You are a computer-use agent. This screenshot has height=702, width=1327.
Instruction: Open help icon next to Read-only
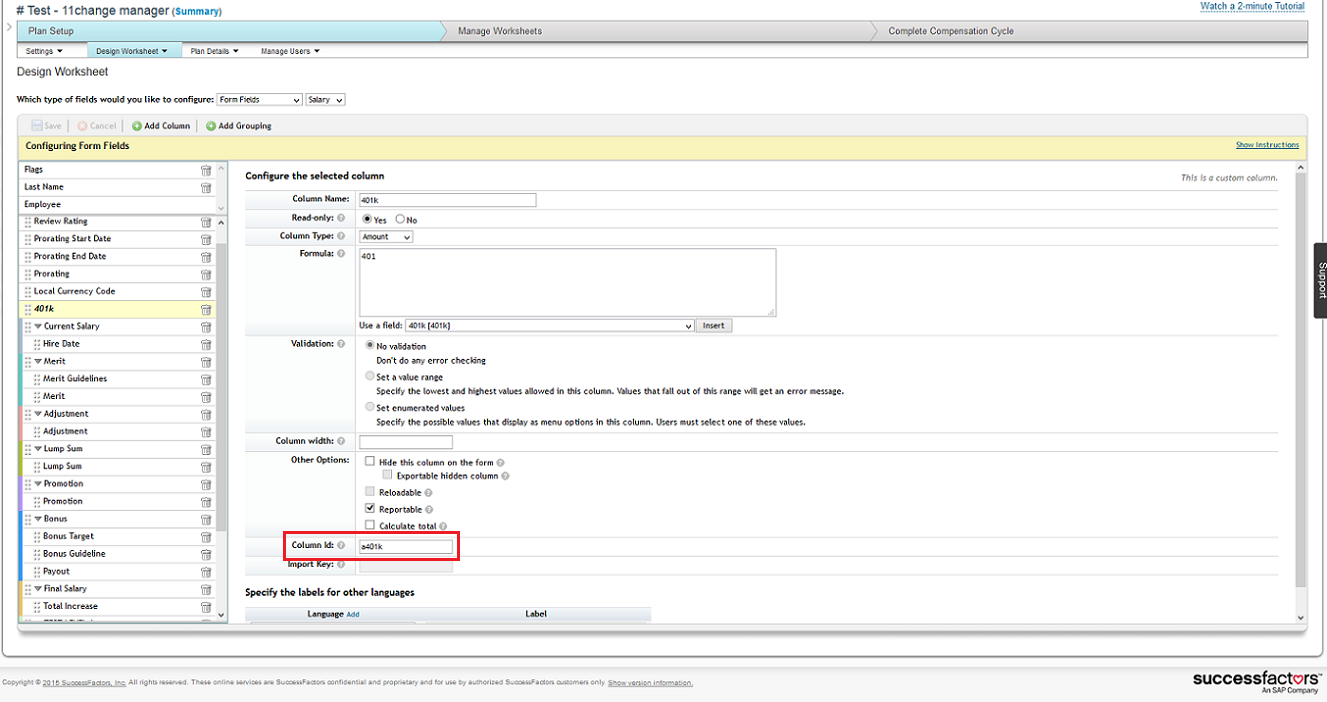341,218
